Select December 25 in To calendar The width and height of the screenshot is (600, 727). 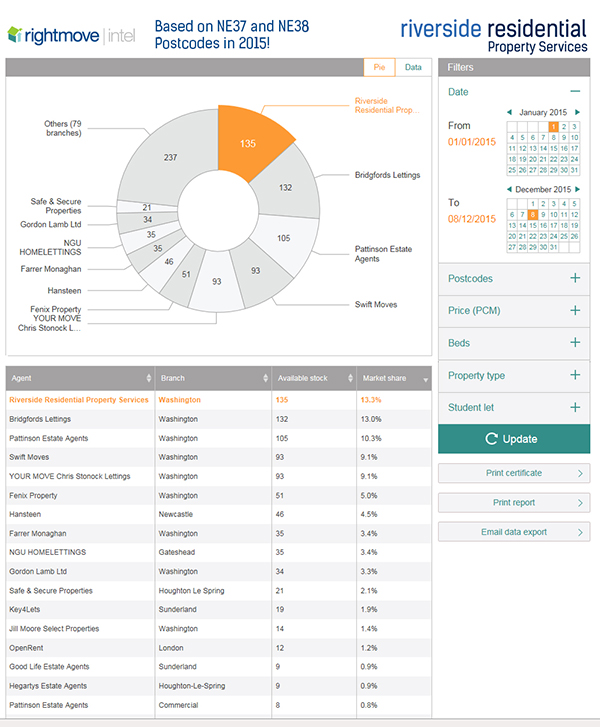564,236
